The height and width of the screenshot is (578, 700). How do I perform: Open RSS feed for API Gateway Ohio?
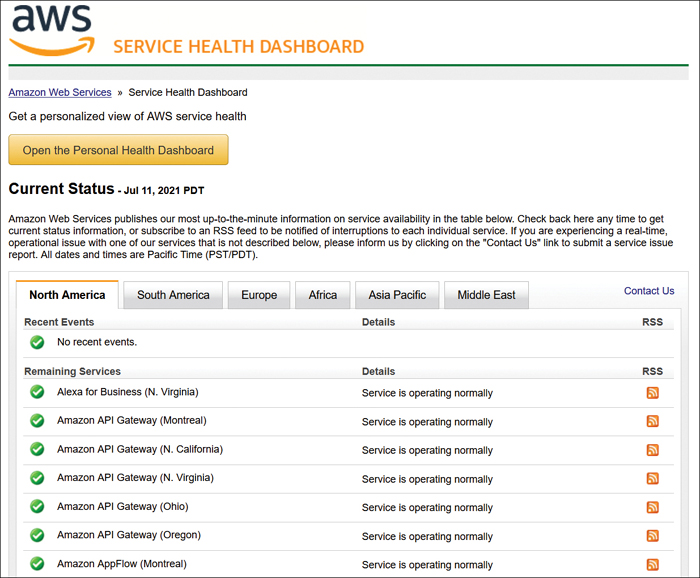coord(652,507)
